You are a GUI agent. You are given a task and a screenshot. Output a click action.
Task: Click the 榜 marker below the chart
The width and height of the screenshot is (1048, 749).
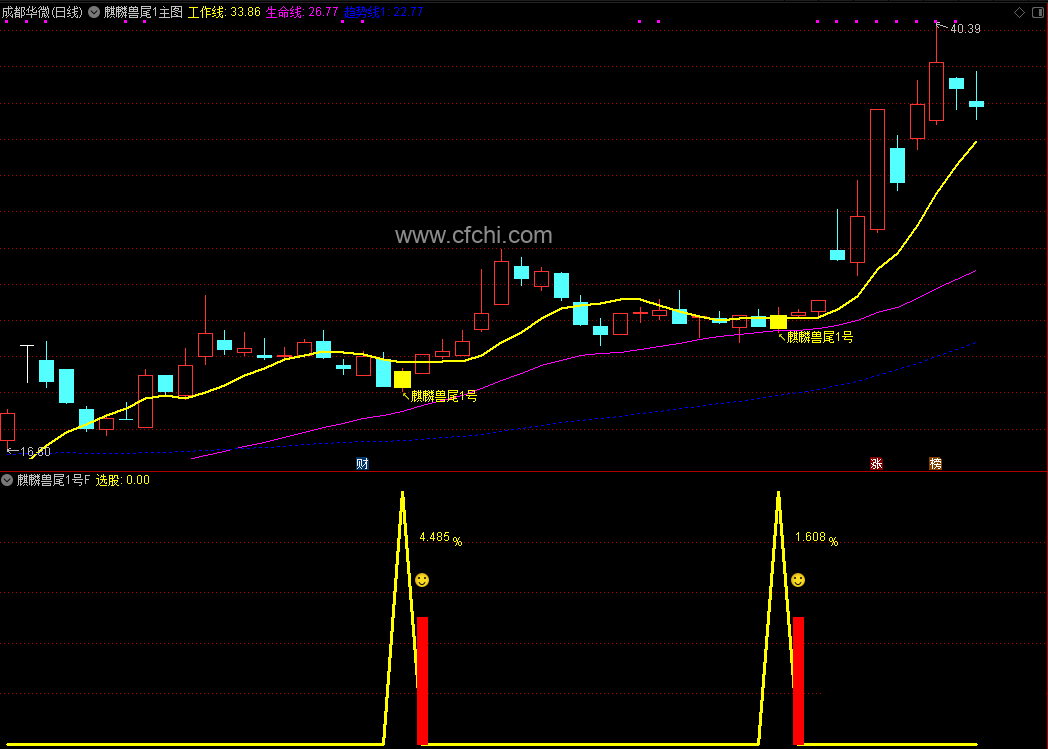(936, 464)
